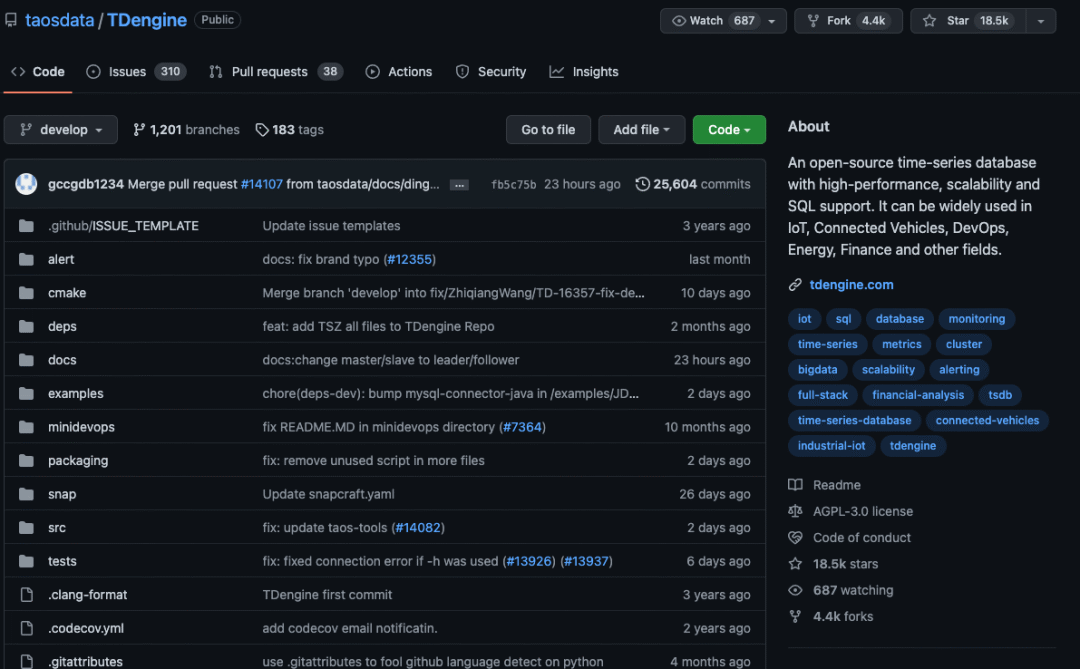Image resolution: width=1080 pixels, height=669 pixels.
Task: Click the fork icon in Fork button
Action: pyautogui.click(x=813, y=21)
